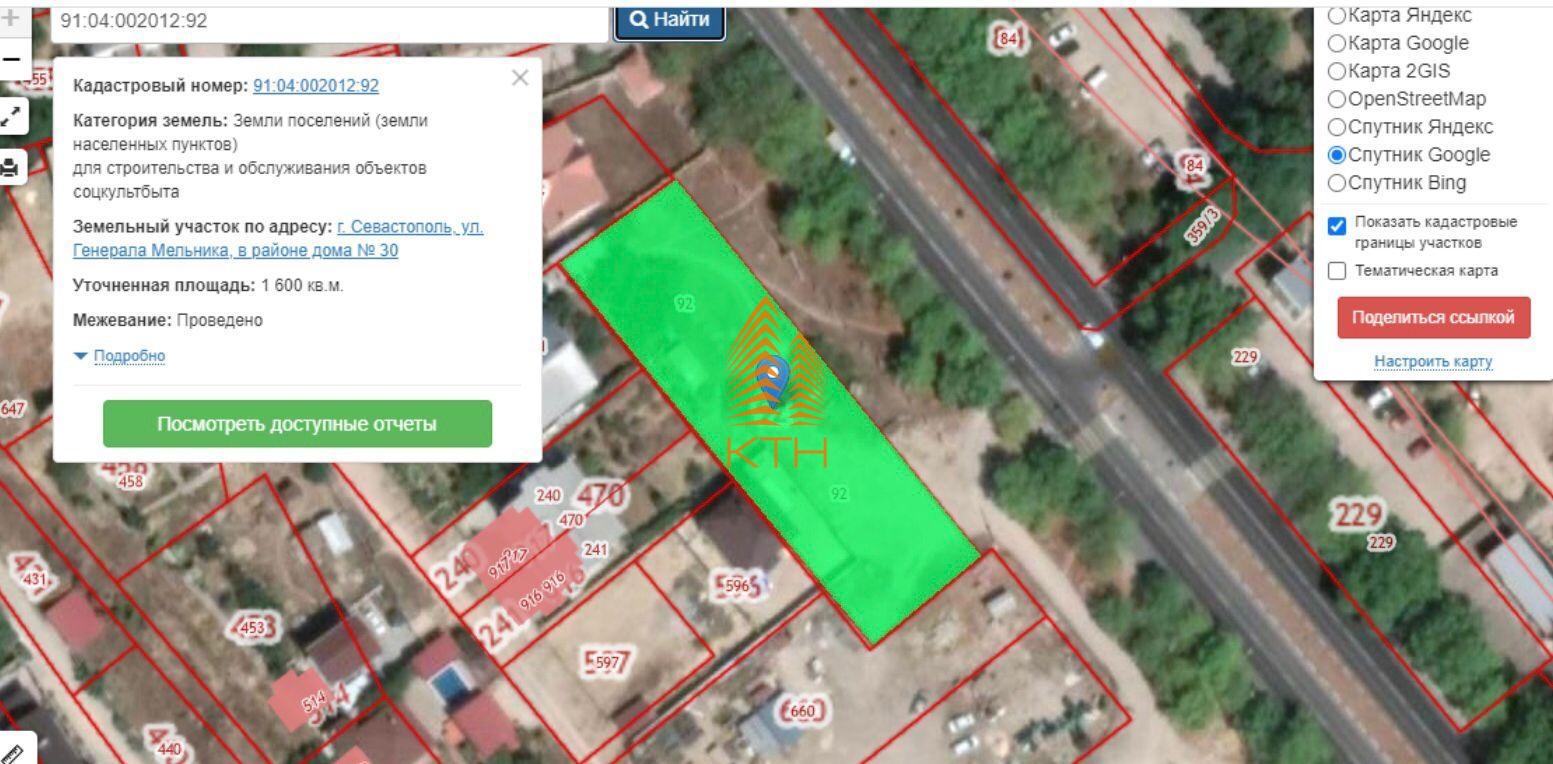Toggle fullscreen map view
The width and height of the screenshot is (1553, 764).
pos(11,116)
